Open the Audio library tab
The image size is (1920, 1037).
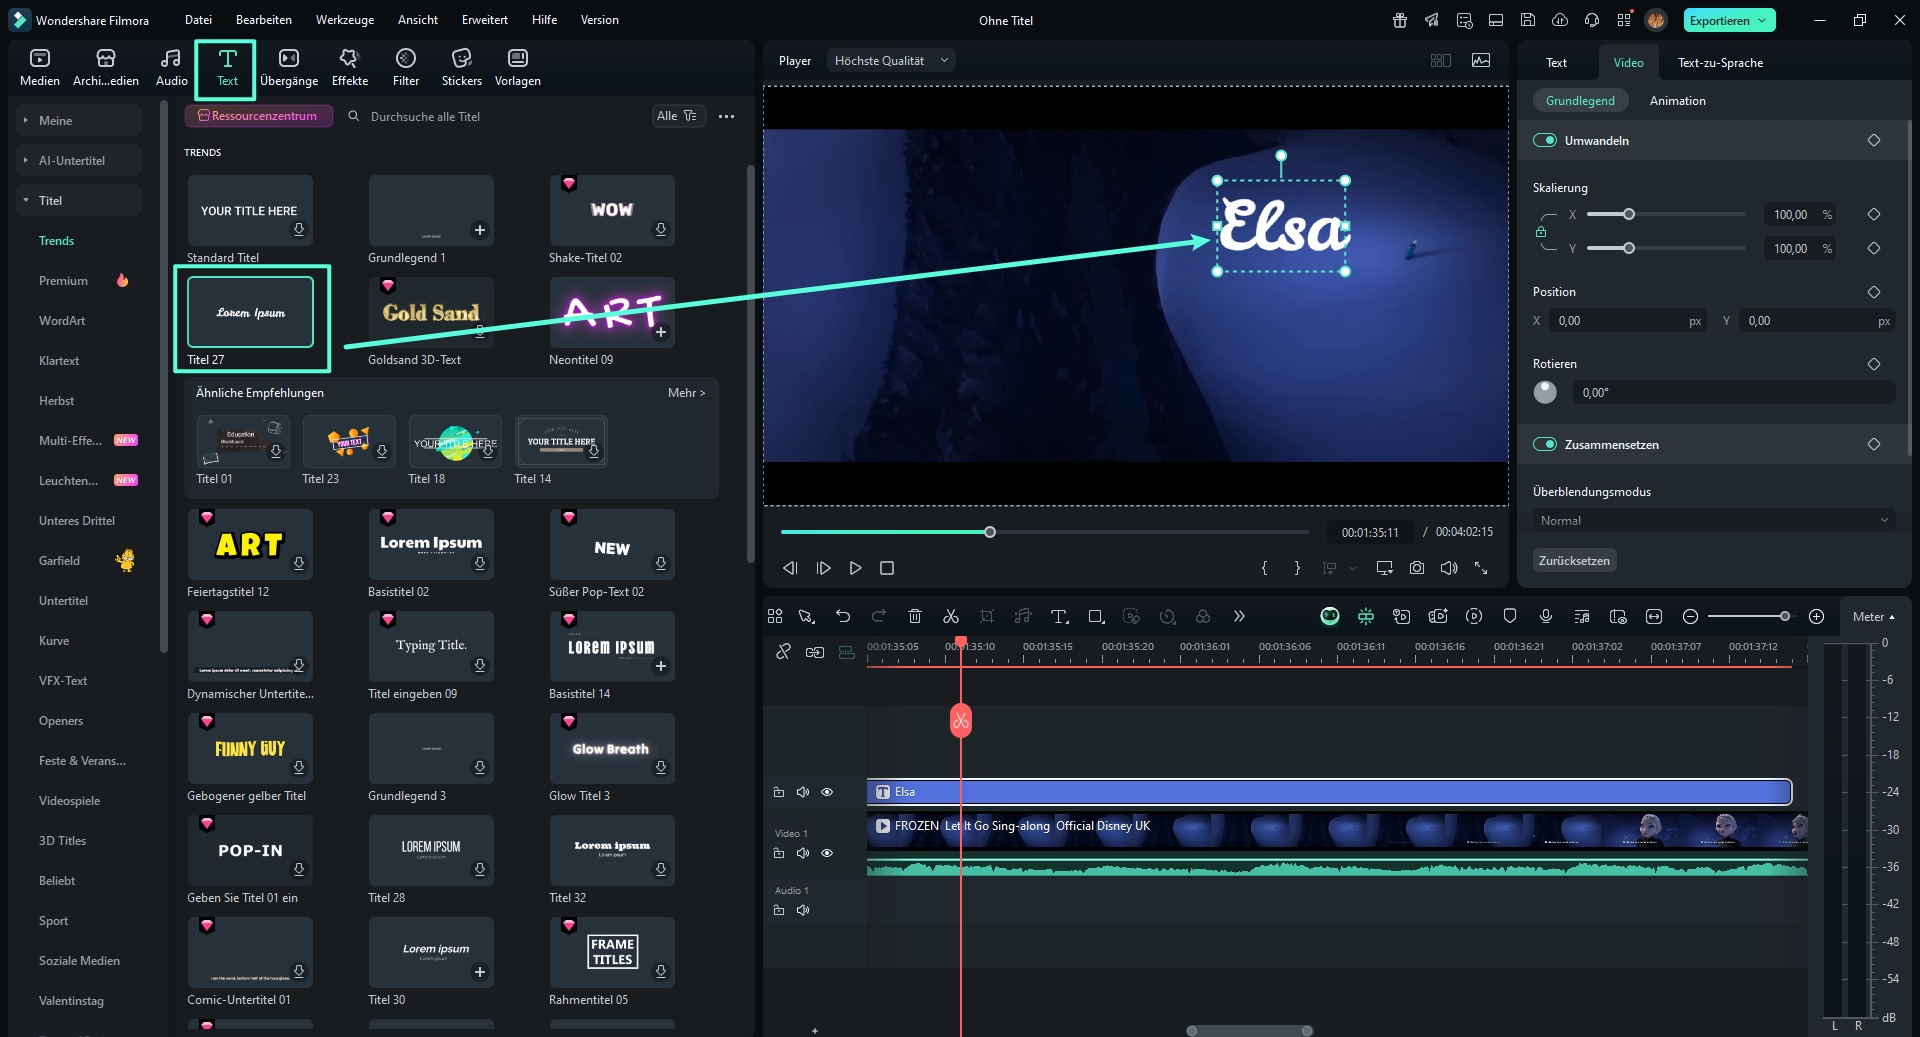point(171,68)
